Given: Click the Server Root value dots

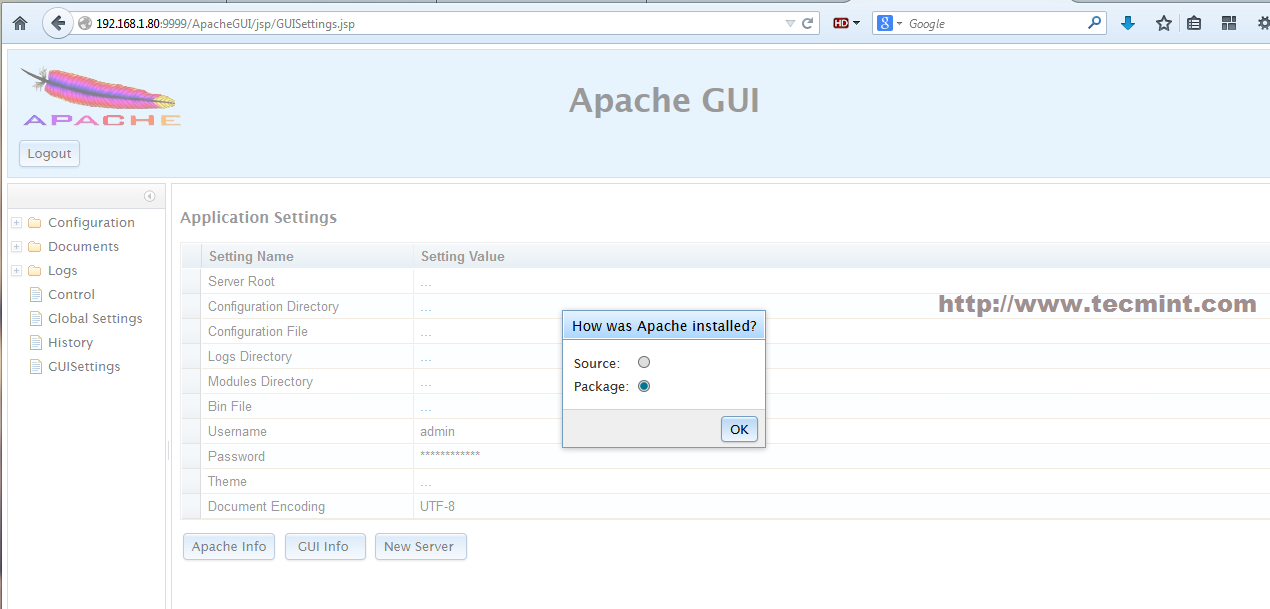Looking at the screenshot, I should (x=426, y=283).
